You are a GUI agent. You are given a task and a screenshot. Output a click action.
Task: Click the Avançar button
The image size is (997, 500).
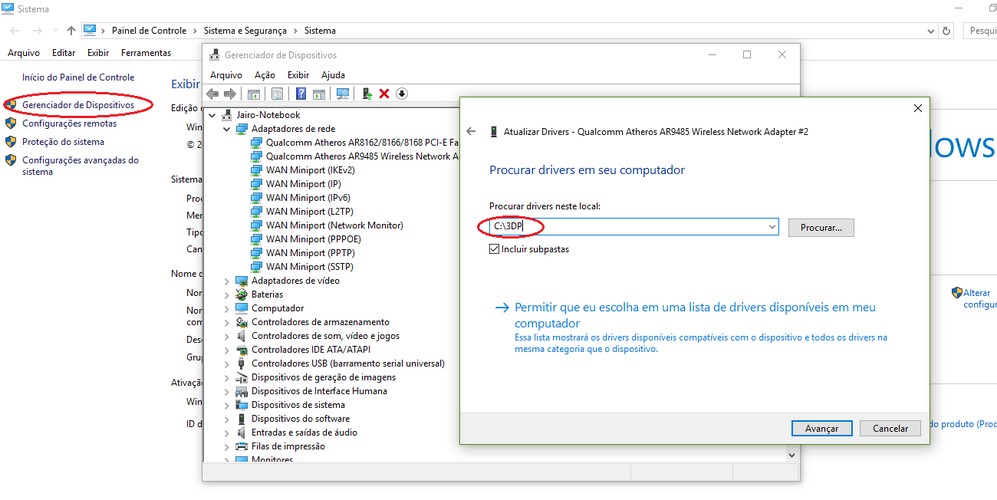pos(822,428)
